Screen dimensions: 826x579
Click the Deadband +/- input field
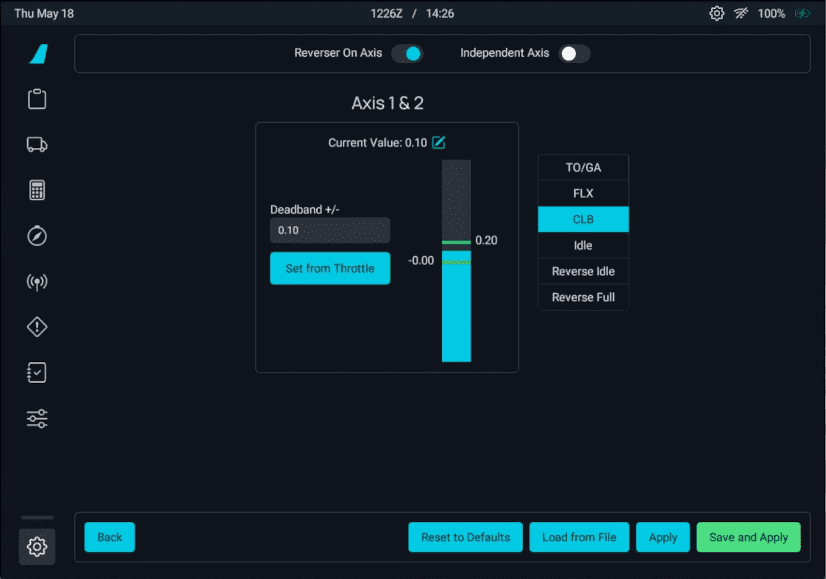pos(330,230)
